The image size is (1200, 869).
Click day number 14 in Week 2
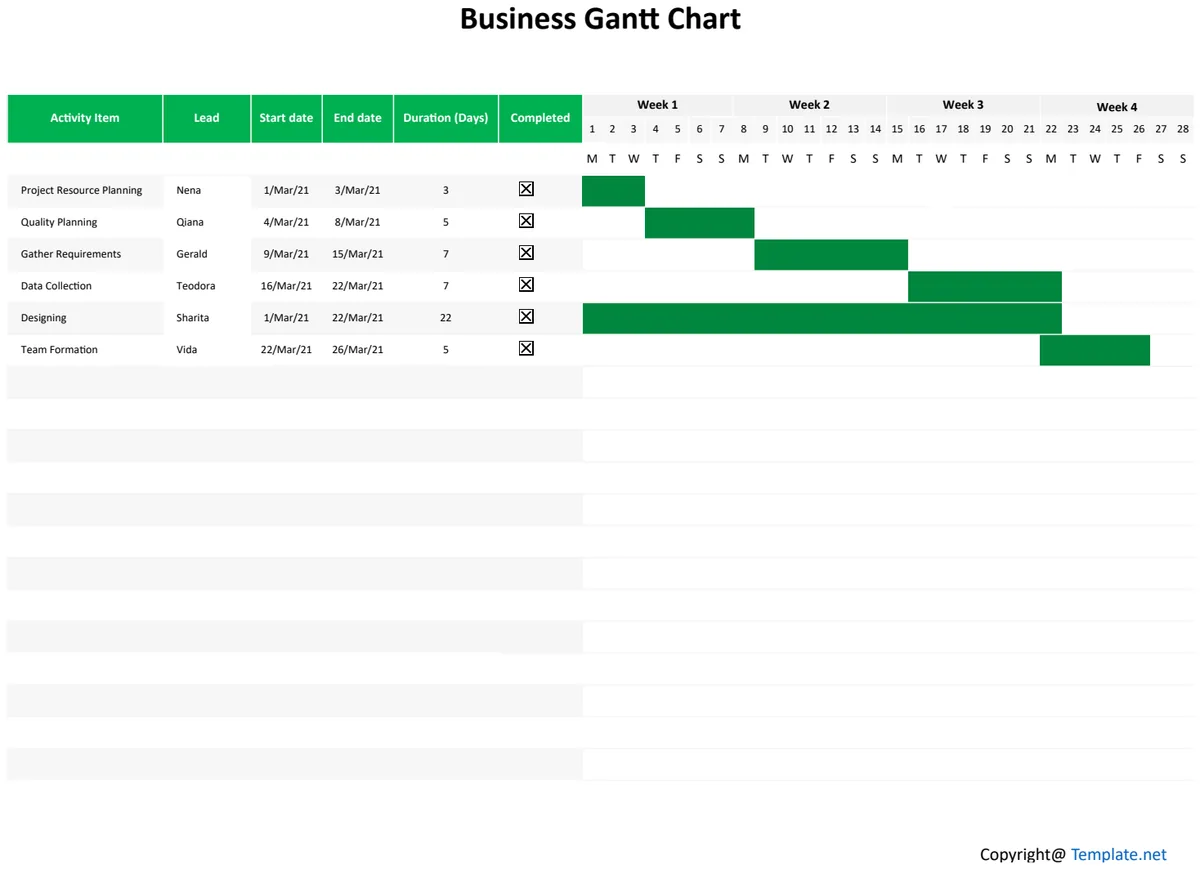[x=875, y=129]
